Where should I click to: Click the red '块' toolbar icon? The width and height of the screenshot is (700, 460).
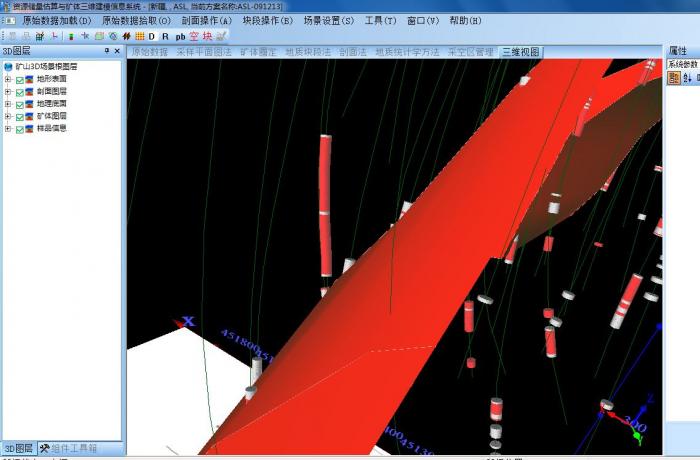207,36
